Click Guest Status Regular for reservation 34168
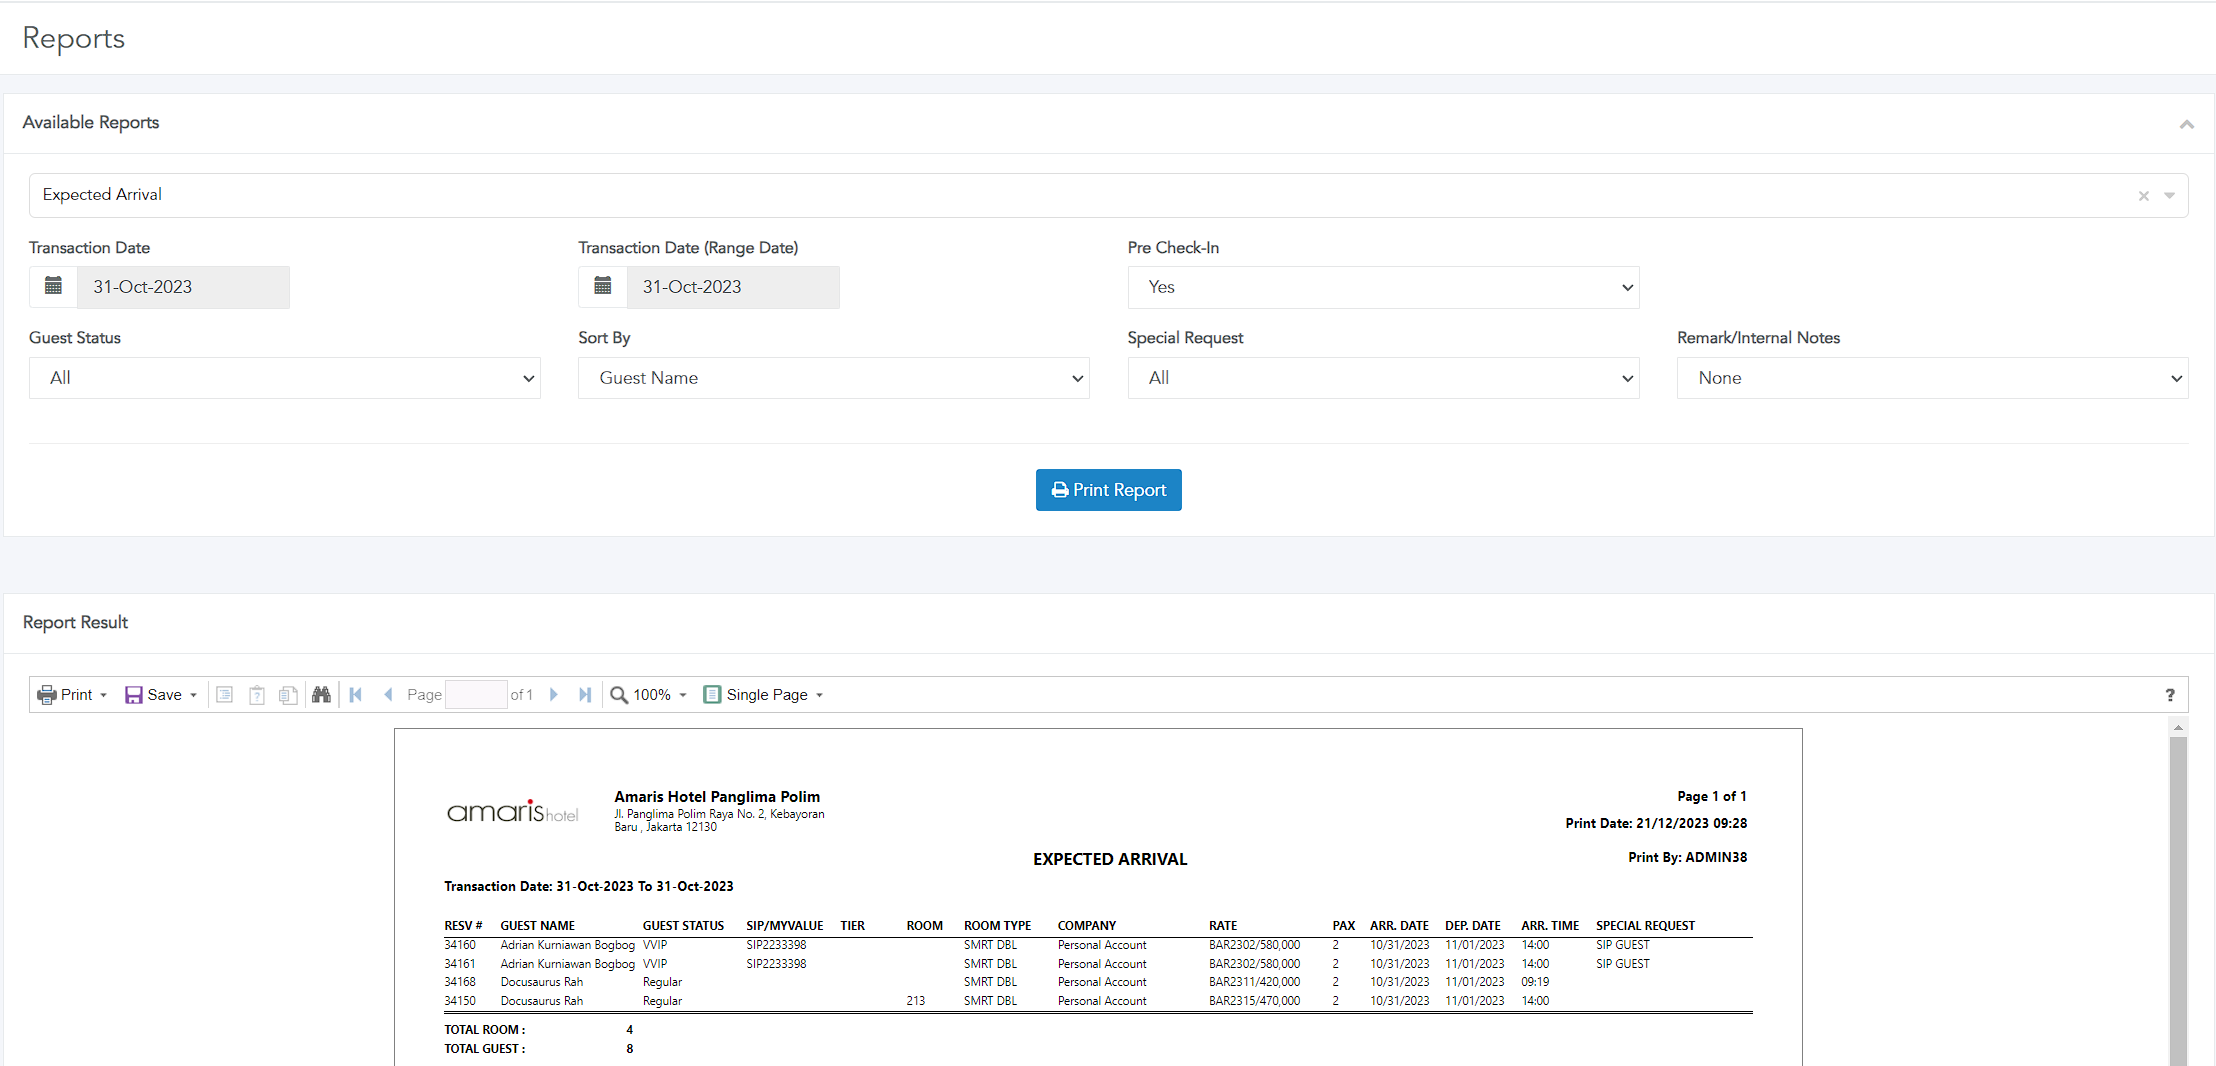The width and height of the screenshot is (2216, 1066). pyautogui.click(x=662, y=982)
